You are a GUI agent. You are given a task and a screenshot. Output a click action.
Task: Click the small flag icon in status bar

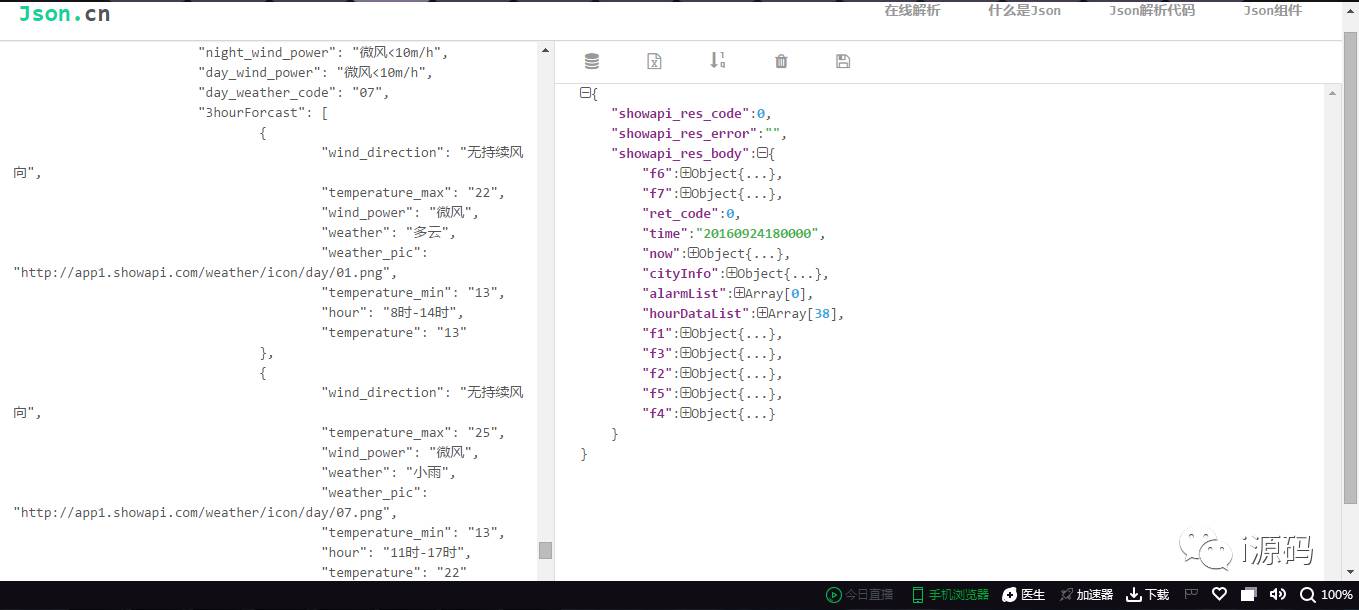pos(1192,594)
